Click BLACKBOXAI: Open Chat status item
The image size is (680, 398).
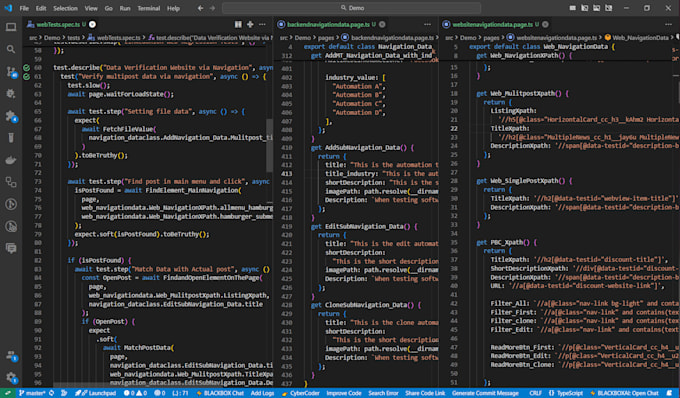tap(624, 393)
